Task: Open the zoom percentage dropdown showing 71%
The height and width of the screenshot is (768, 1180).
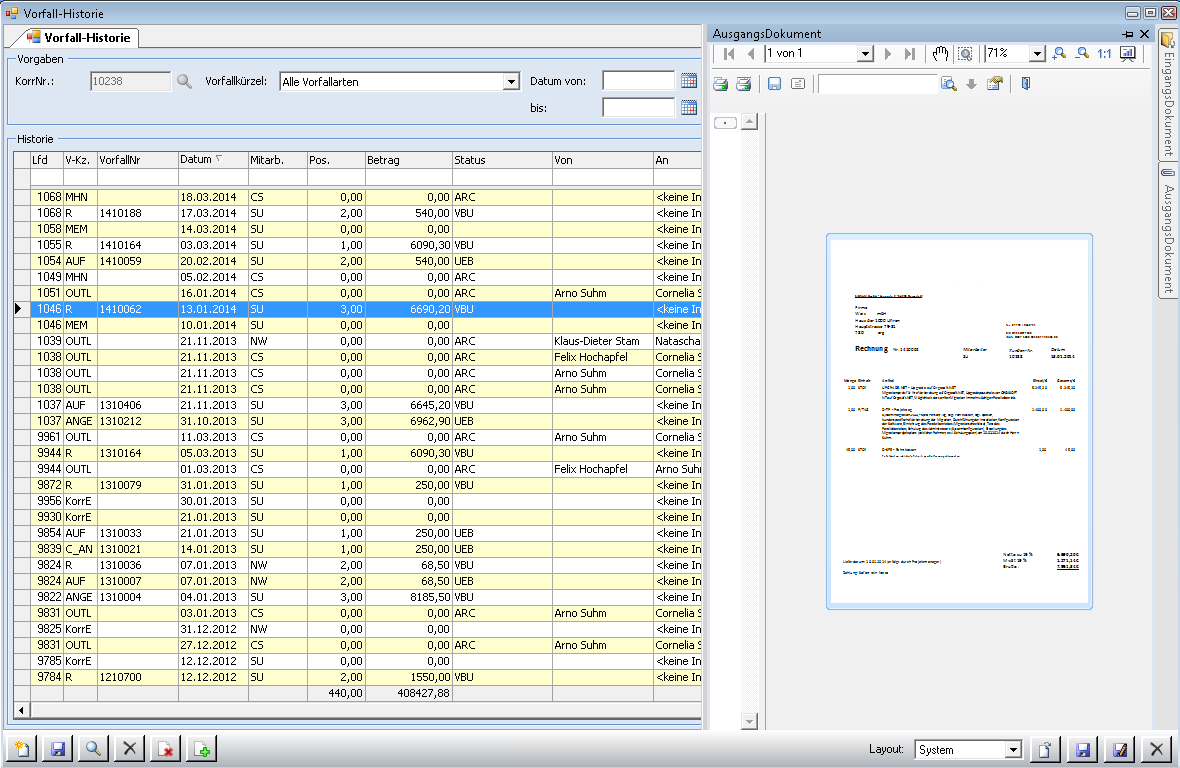Action: point(1037,54)
